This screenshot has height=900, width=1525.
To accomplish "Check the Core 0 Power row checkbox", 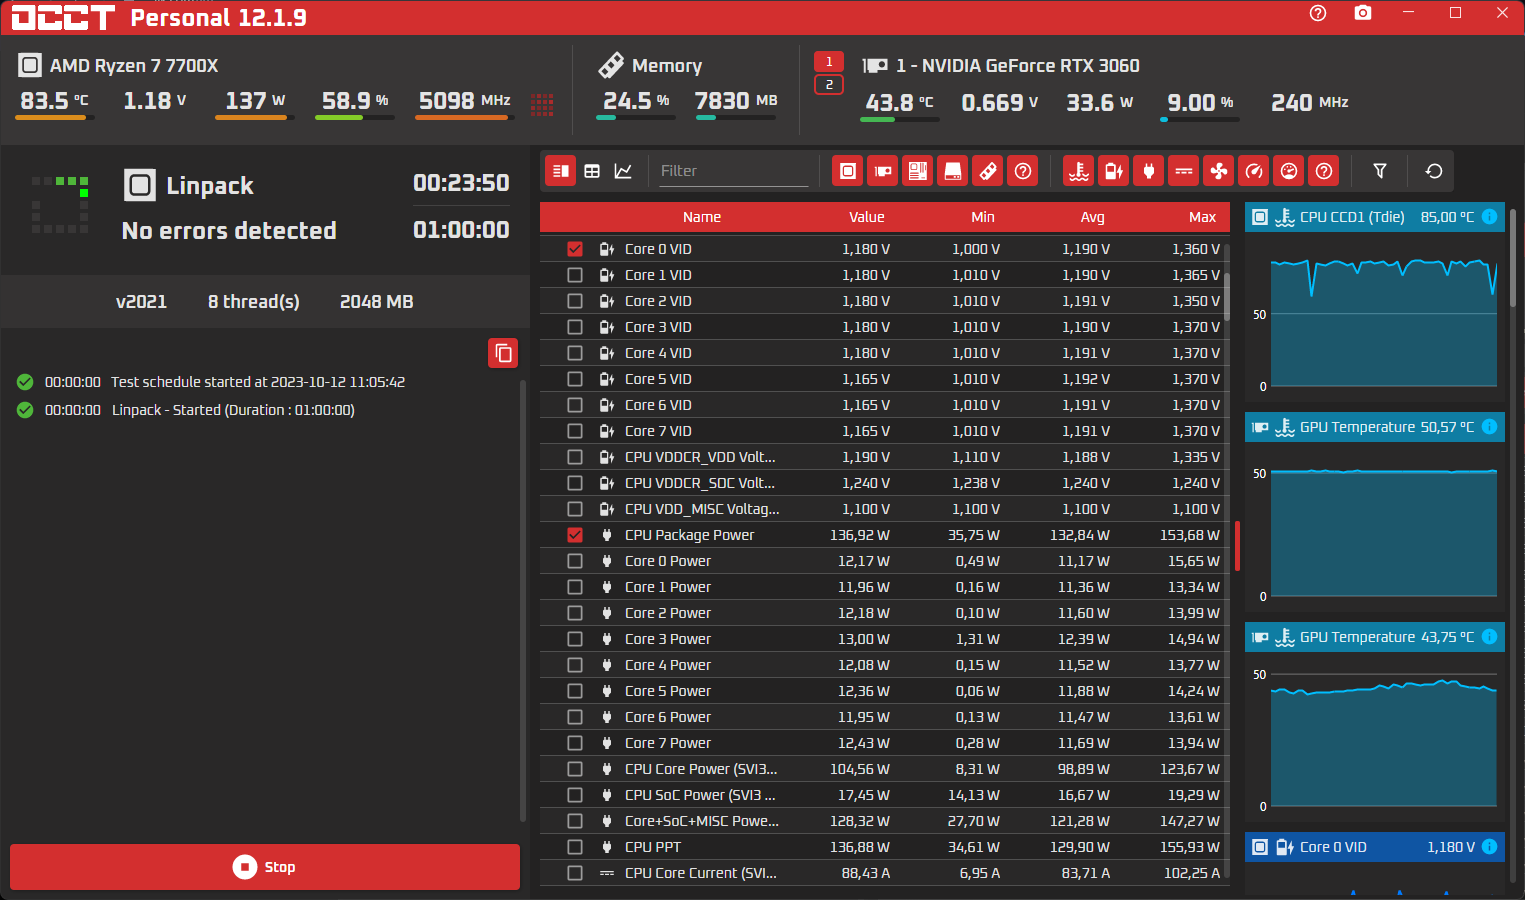I will pos(575,561).
